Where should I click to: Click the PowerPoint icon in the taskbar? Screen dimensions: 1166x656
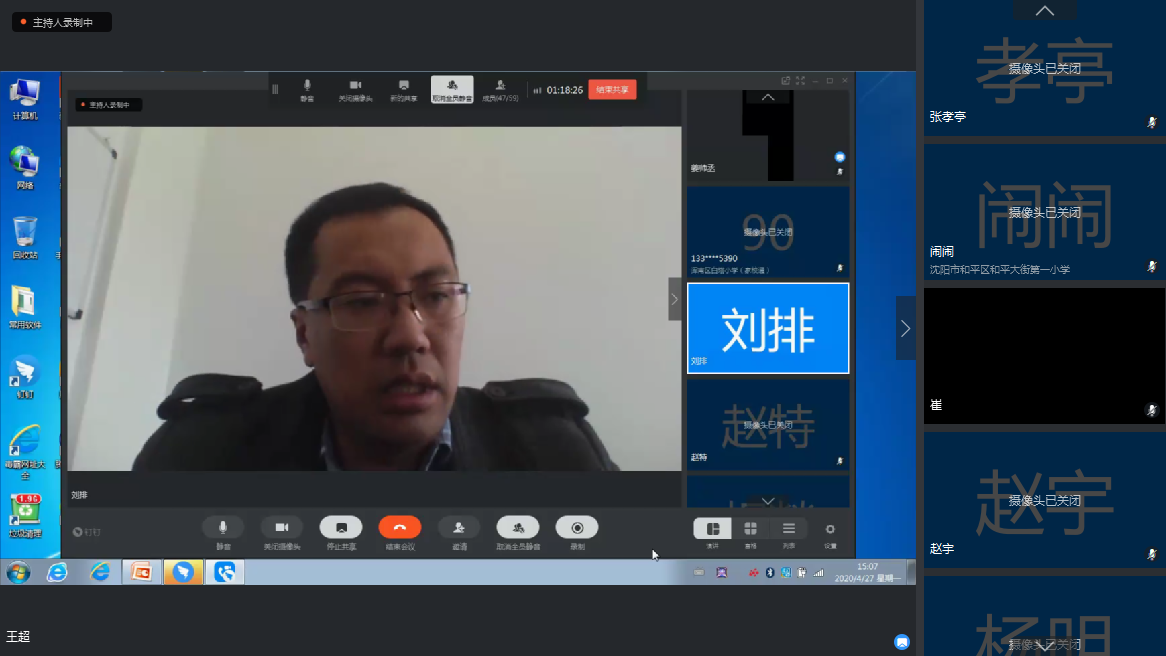(x=142, y=572)
